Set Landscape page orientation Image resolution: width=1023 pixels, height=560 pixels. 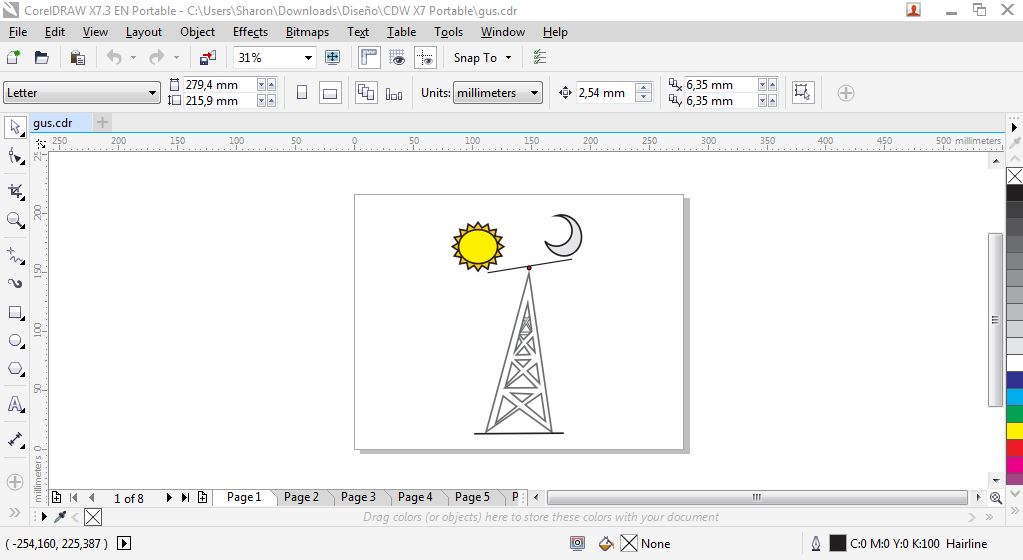coord(330,93)
